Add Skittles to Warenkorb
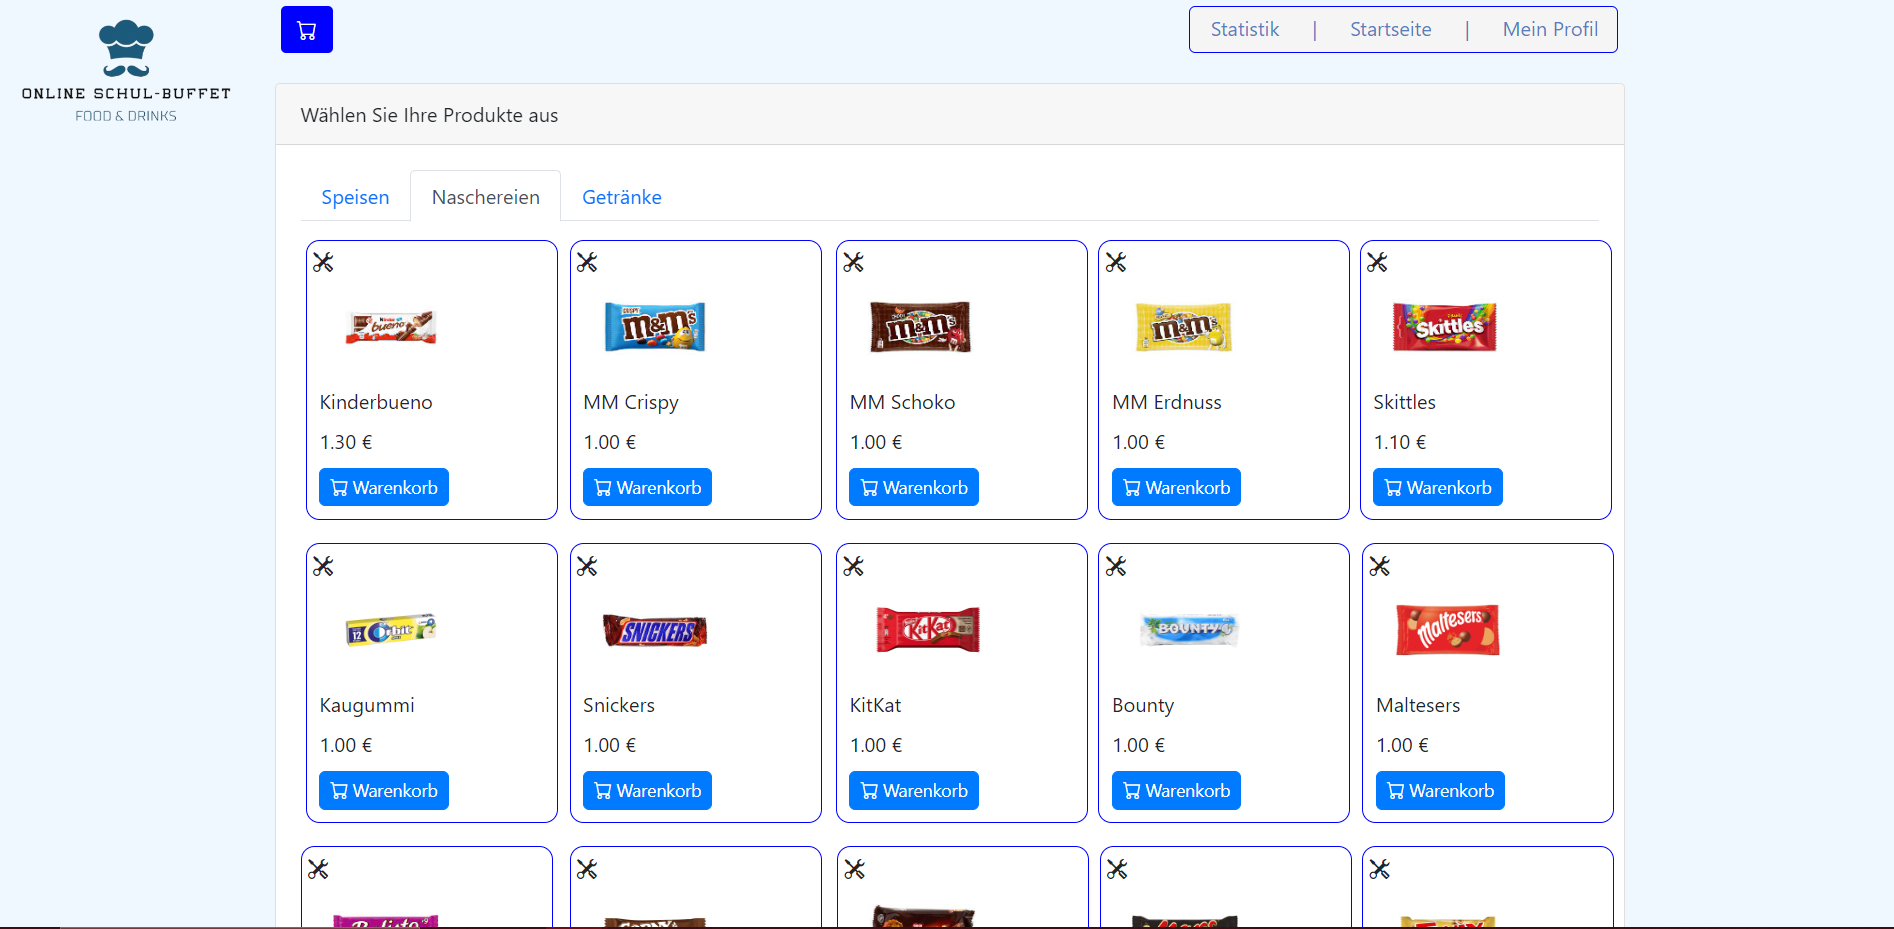 pyautogui.click(x=1438, y=488)
